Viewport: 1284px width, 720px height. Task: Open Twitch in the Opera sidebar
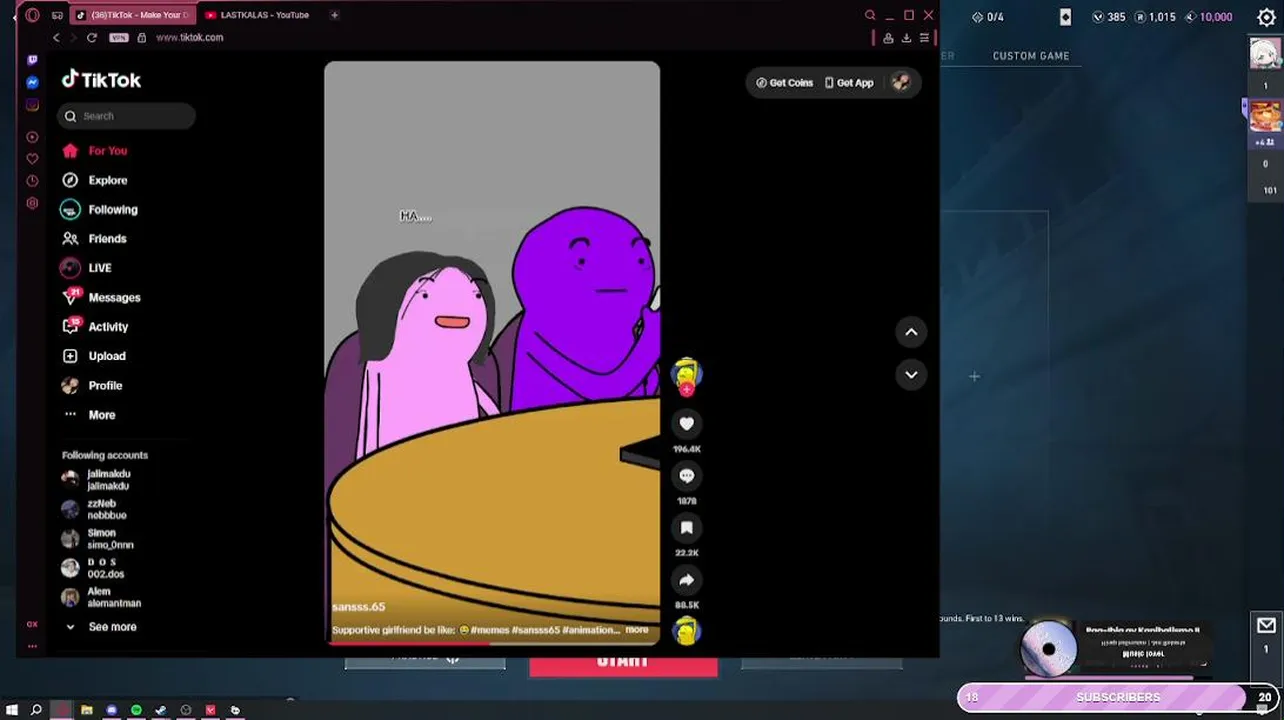[x=32, y=60]
